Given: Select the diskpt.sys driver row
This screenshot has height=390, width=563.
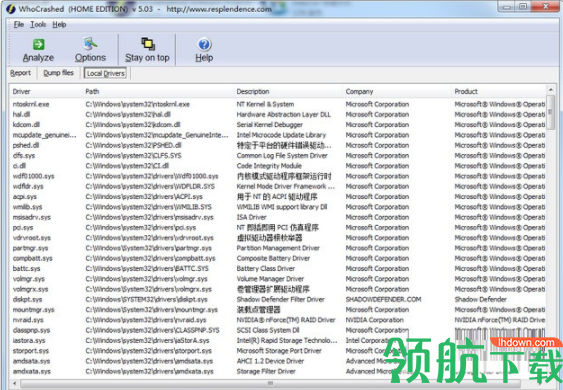Looking at the screenshot, I should pyautogui.click(x=278, y=300).
